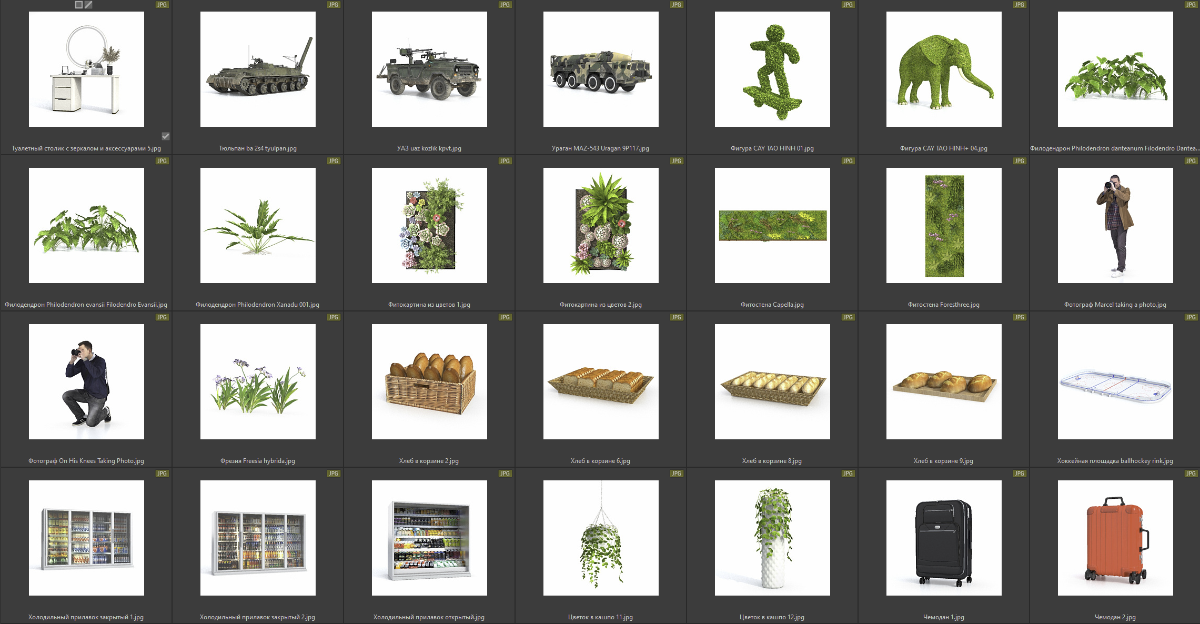Click the JPG badge above the hockey rink

(x=1192, y=317)
